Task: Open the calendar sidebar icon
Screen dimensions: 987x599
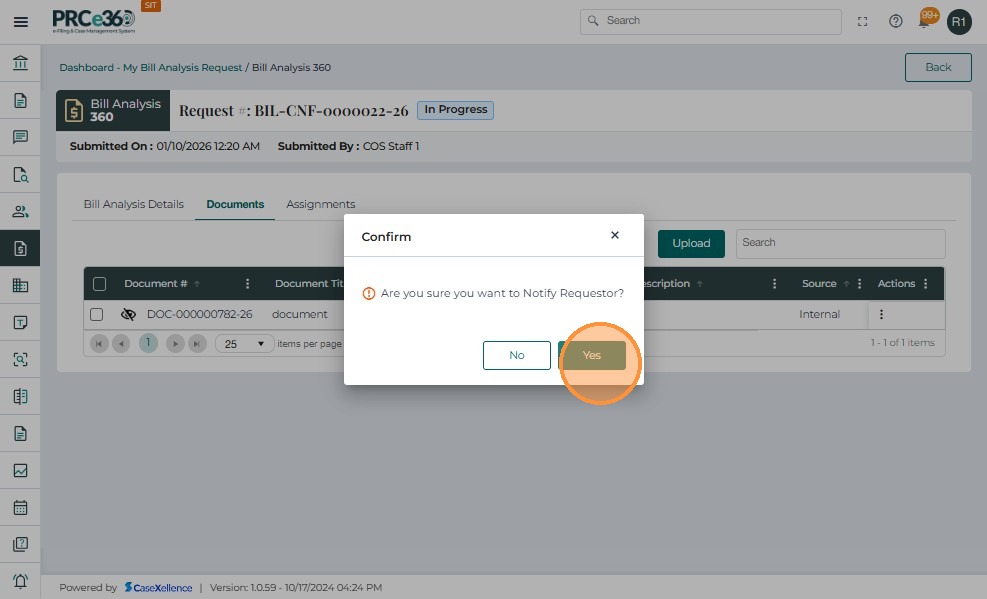Action: [x=20, y=507]
